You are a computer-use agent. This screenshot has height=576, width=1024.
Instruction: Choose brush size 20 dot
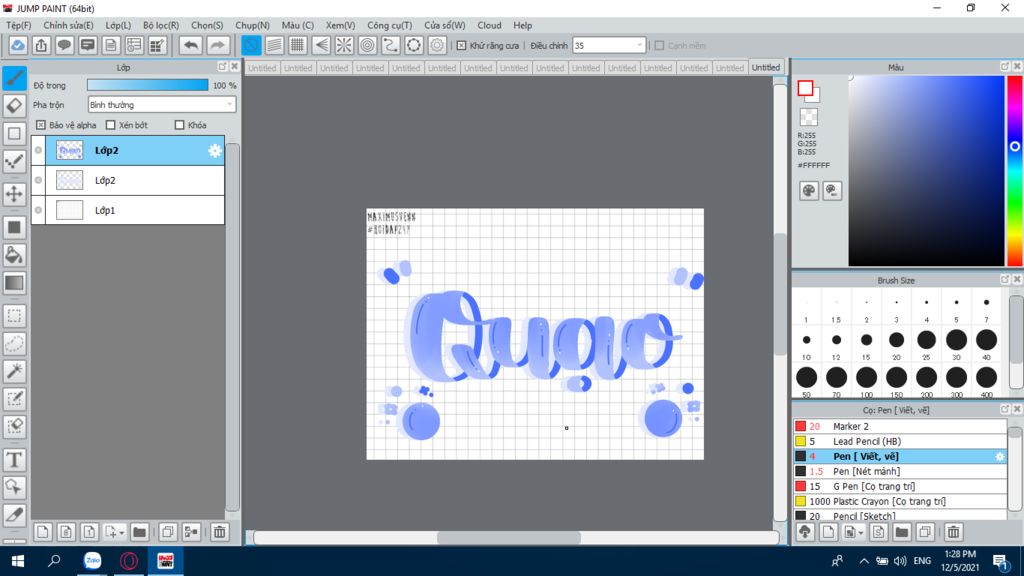pos(897,340)
